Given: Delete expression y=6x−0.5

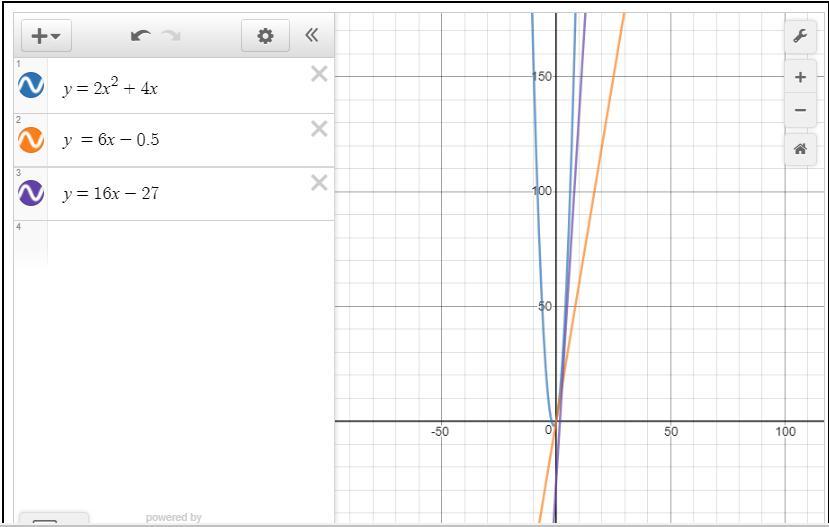Looking at the screenshot, I should 319,128.
